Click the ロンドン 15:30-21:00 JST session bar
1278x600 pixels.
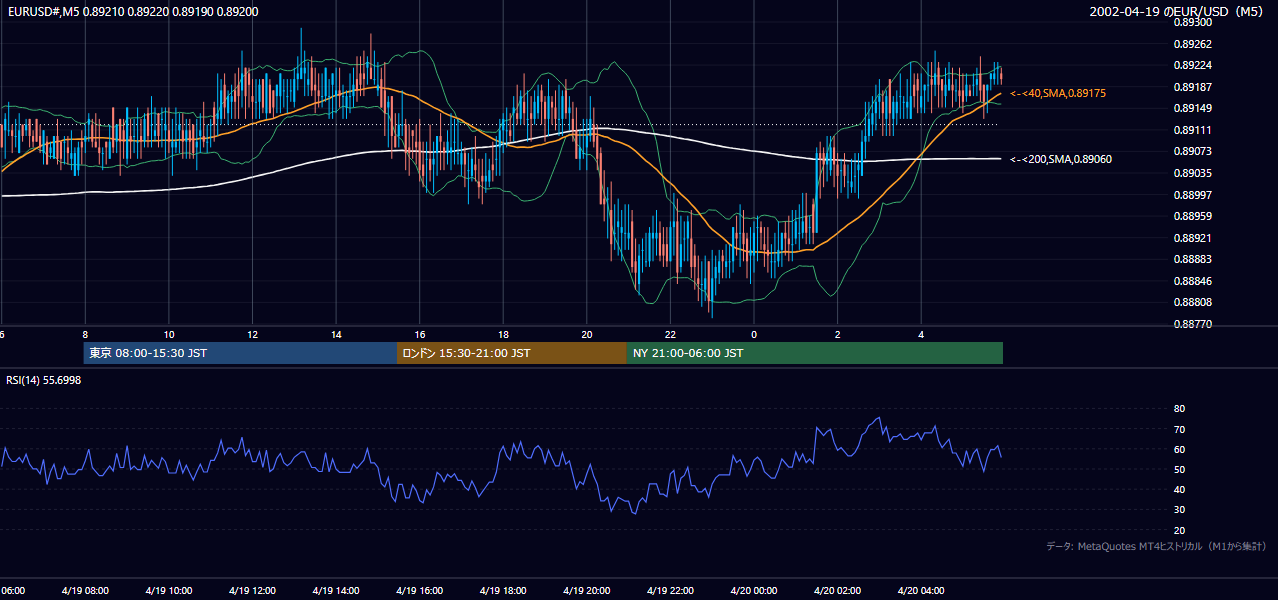512,353
